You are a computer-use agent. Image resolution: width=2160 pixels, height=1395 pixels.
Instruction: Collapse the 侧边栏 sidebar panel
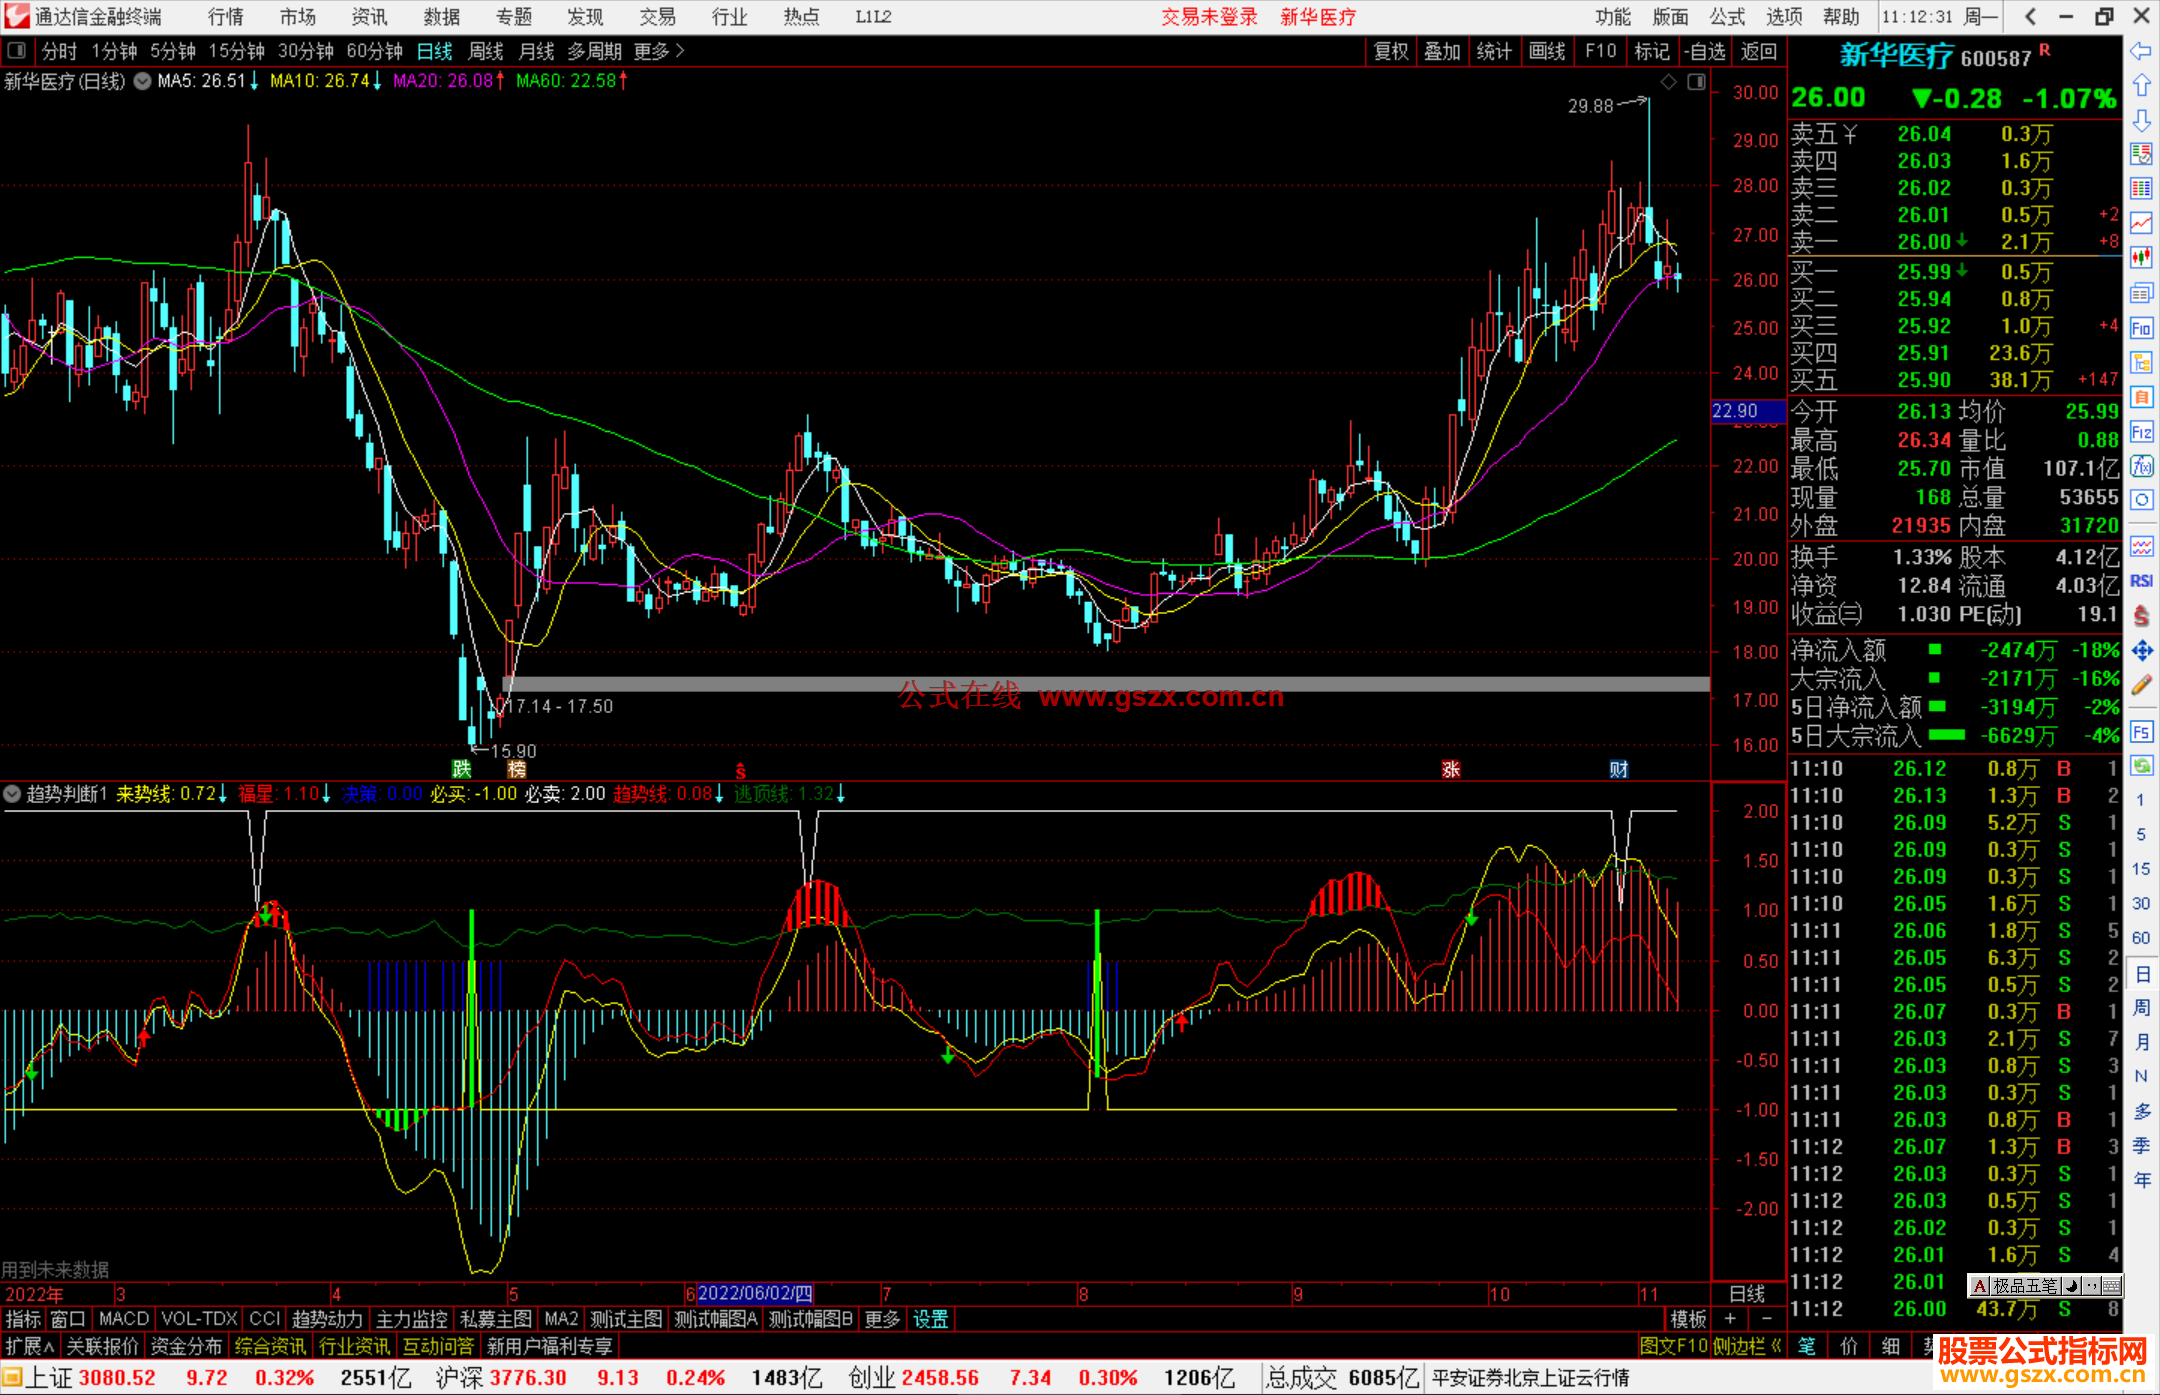point(1747,1346)
